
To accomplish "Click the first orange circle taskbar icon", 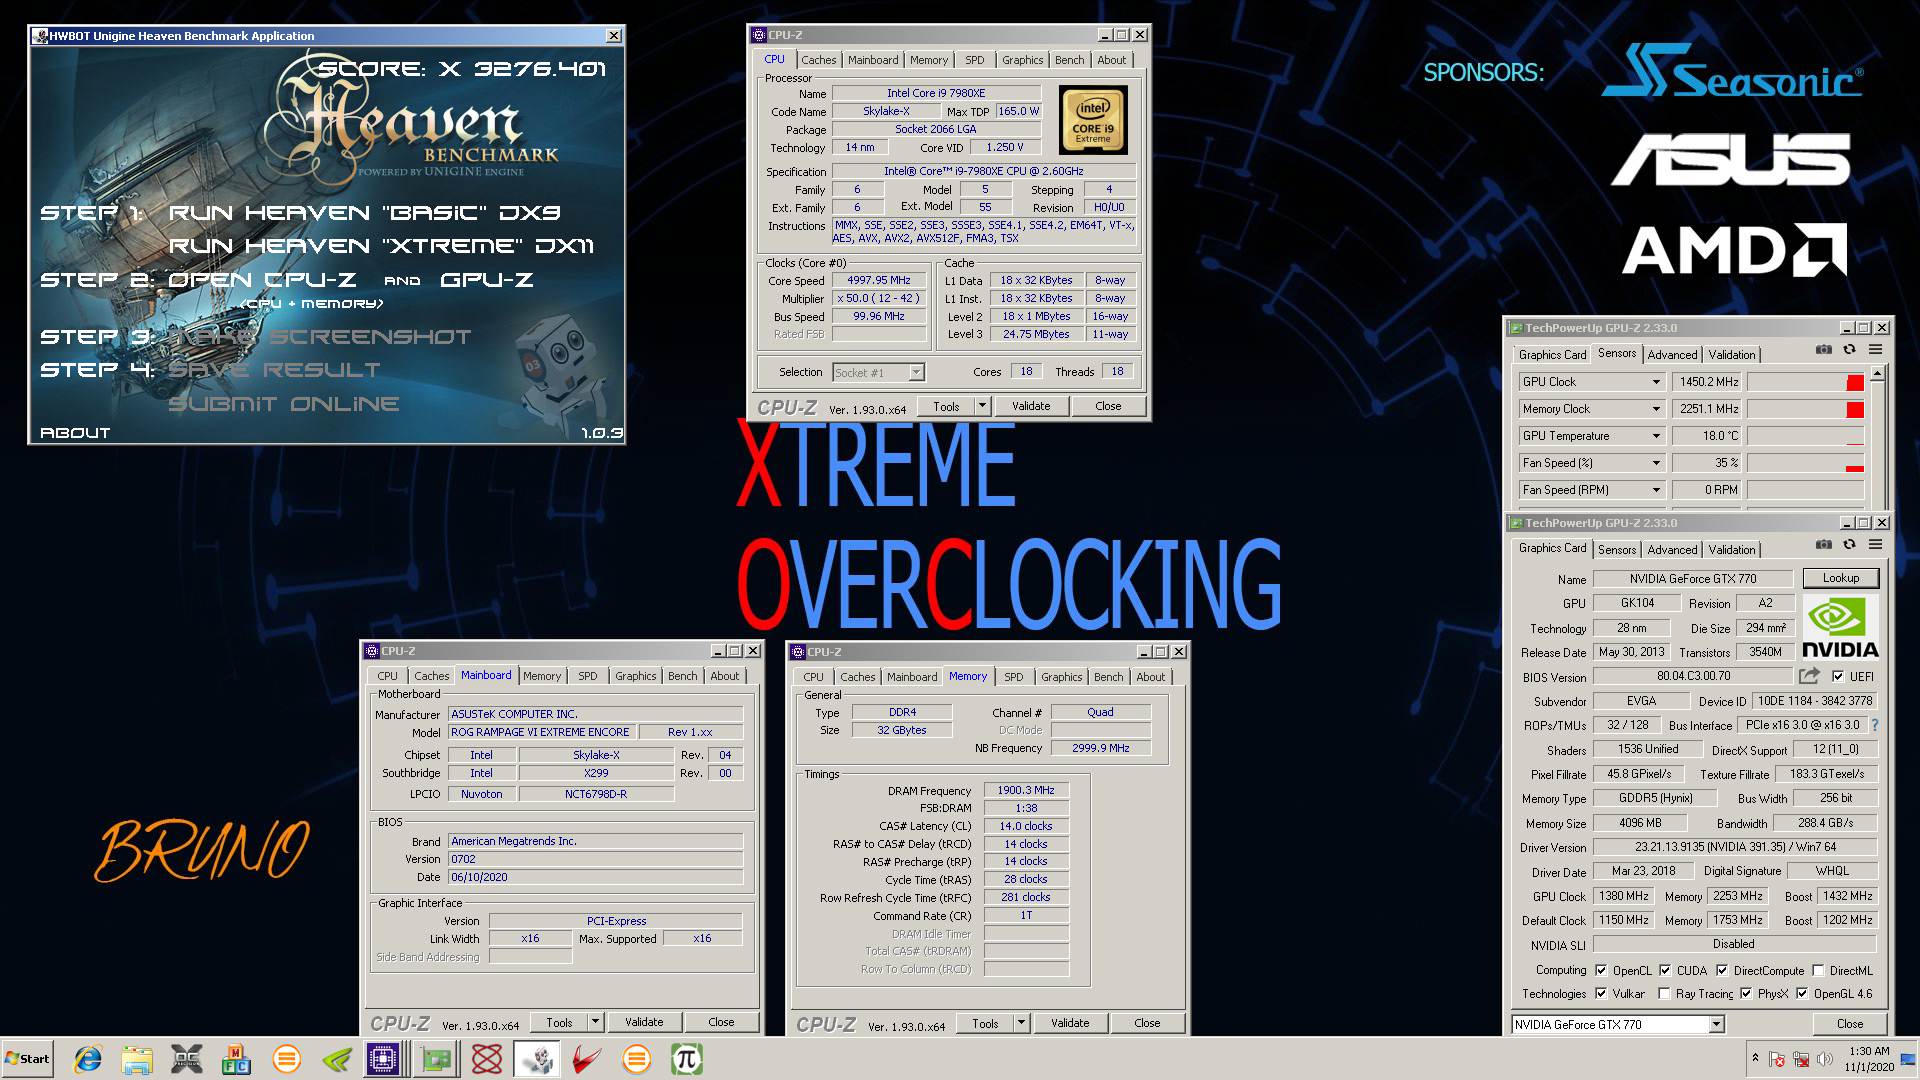I will click(287, 1059).
